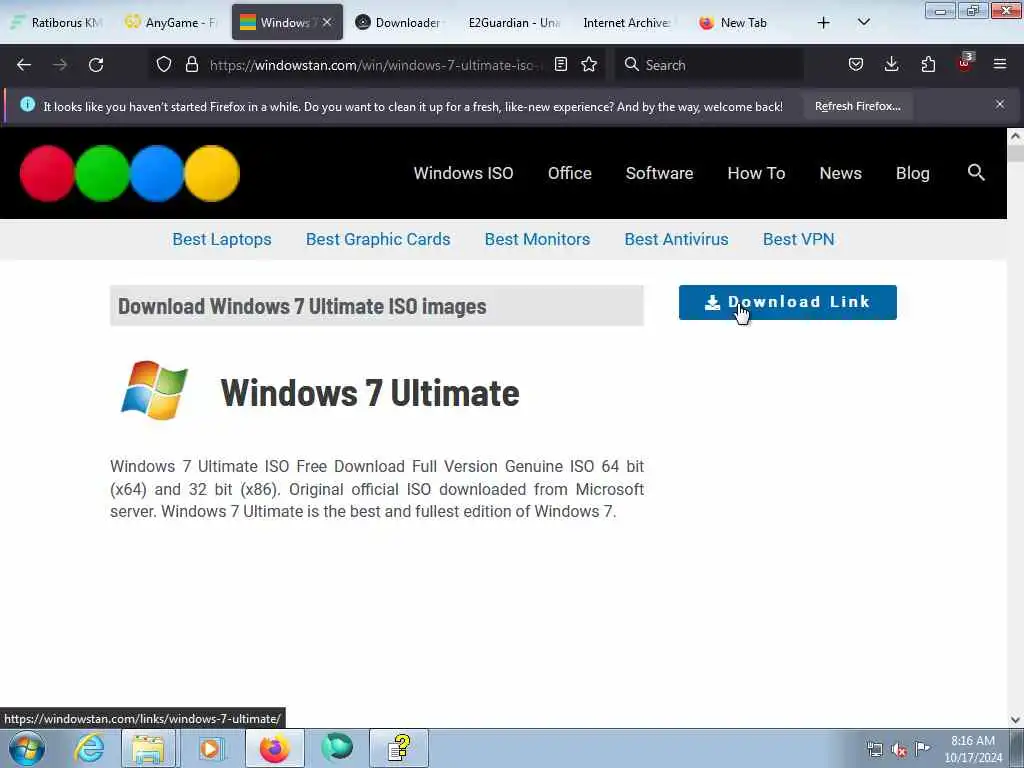Open News menu item

tap(840, 173)
